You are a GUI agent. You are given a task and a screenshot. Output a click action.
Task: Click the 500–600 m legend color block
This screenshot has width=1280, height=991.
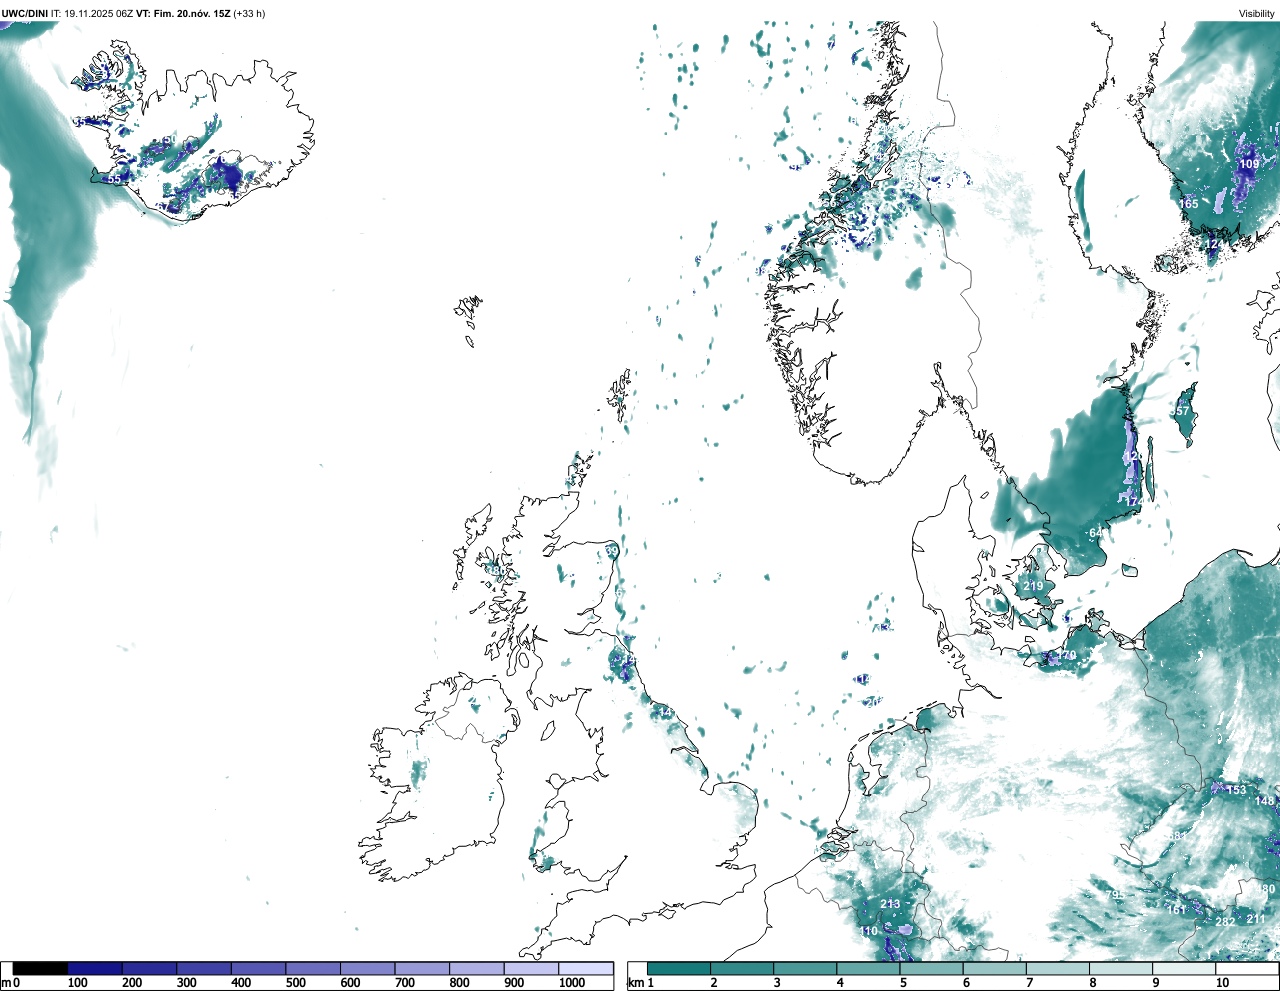313,968
